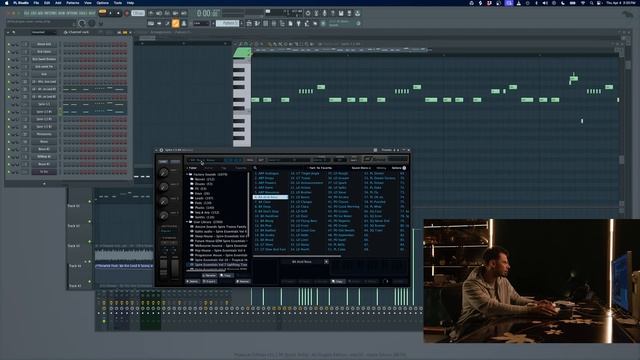This screenshot has width=640, height=360.
Task: Select the highlighted BA Acid Bass preset
Action: click(x=271, y=197)
